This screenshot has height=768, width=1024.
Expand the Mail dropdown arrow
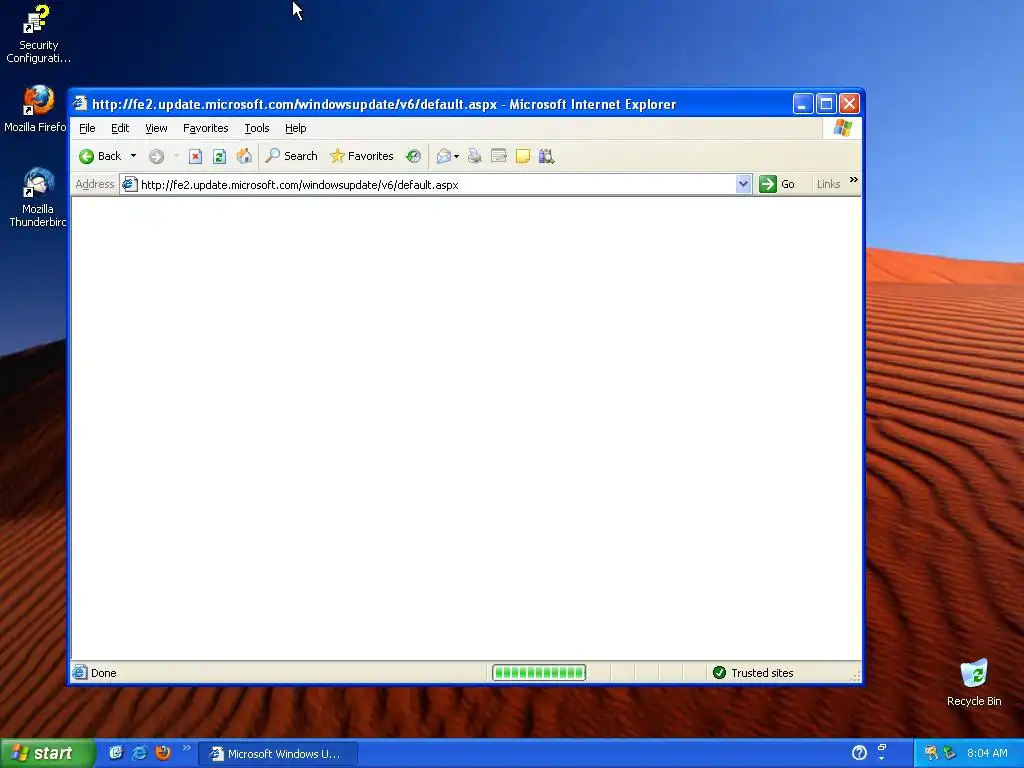click(456, 156)
